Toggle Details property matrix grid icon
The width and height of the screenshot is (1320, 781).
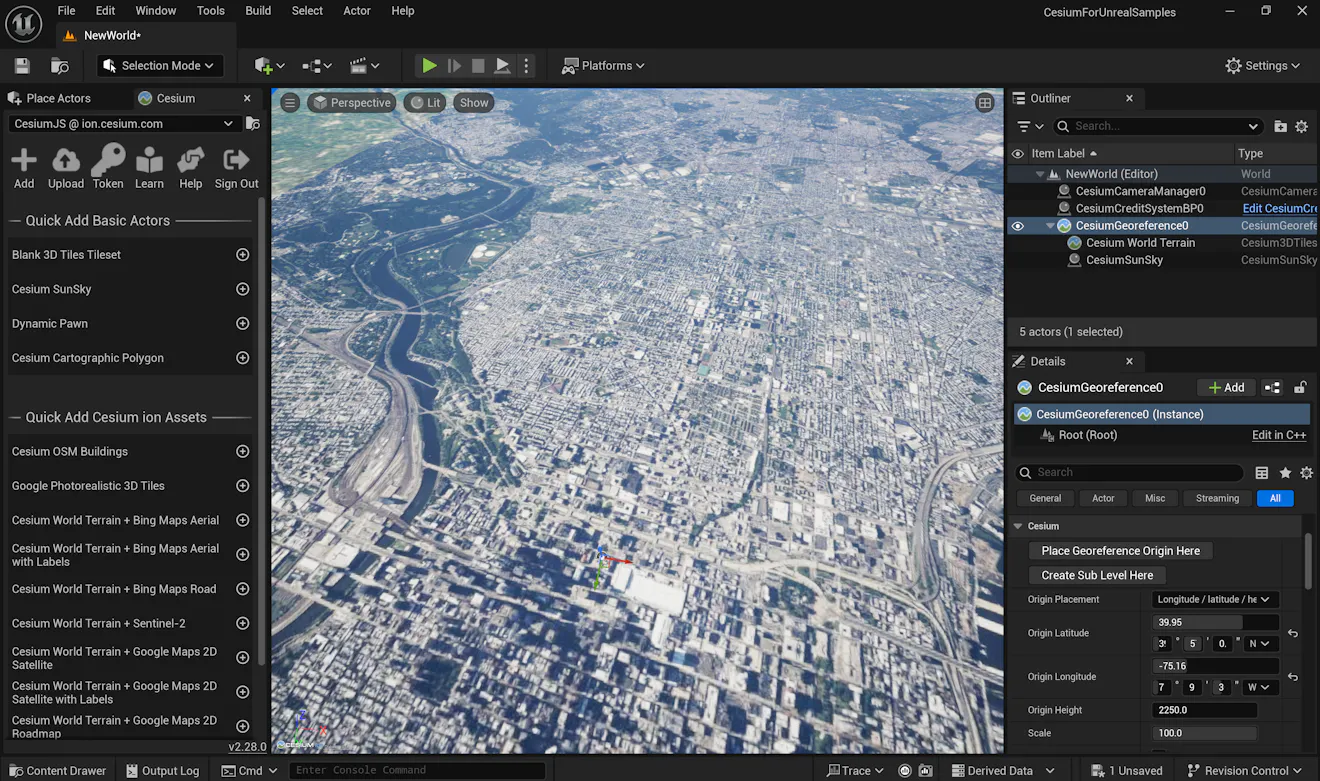1262,473
